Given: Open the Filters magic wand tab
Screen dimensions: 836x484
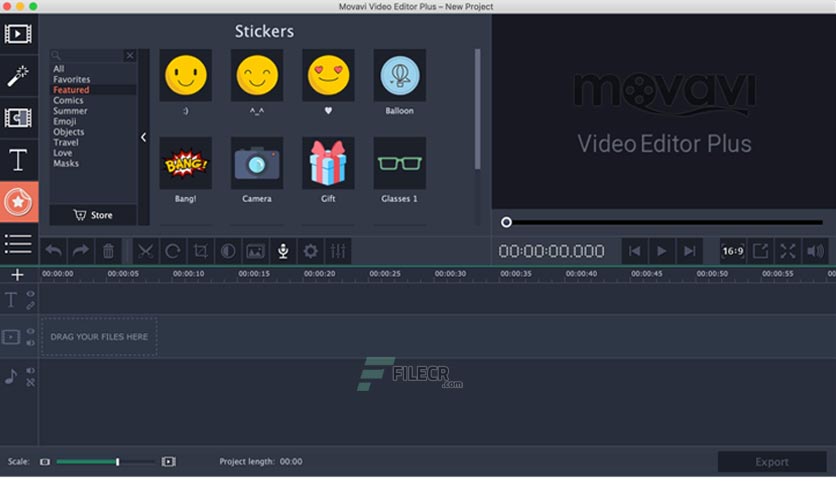Looking at the screenshot, I should click(18, 76).
